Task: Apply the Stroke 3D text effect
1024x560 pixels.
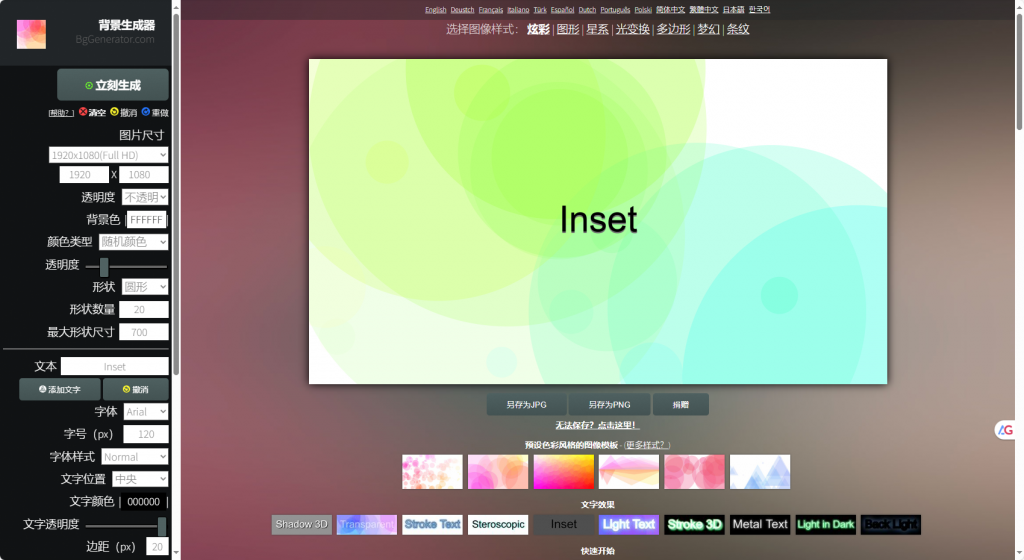Action: tap(694, 524)
